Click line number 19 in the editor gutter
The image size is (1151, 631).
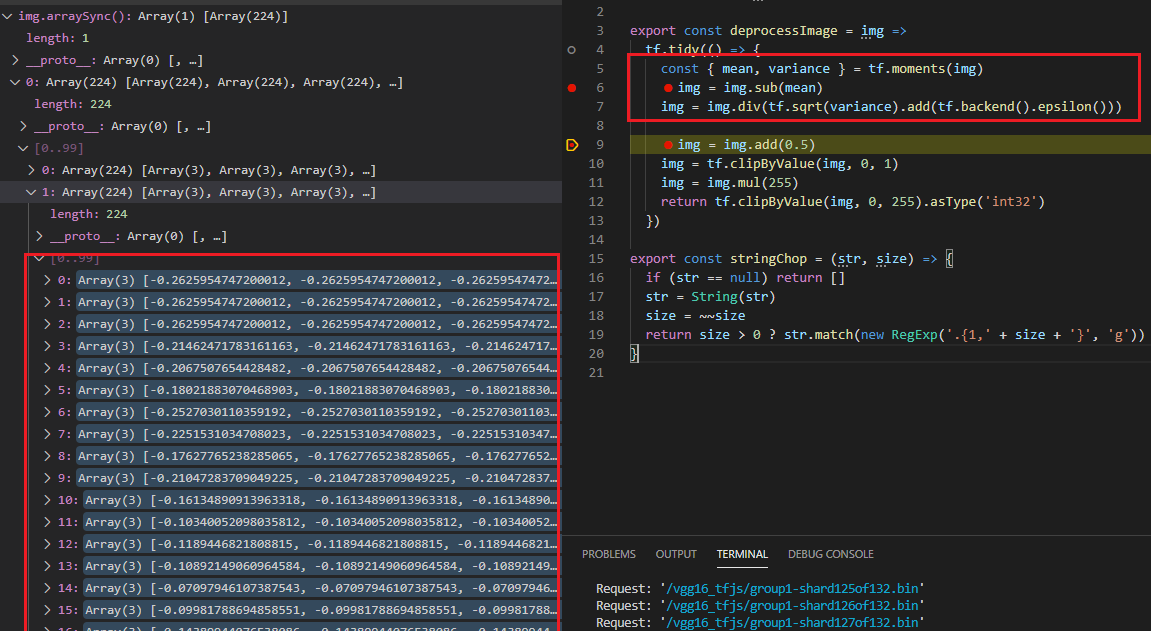point(596,335)
